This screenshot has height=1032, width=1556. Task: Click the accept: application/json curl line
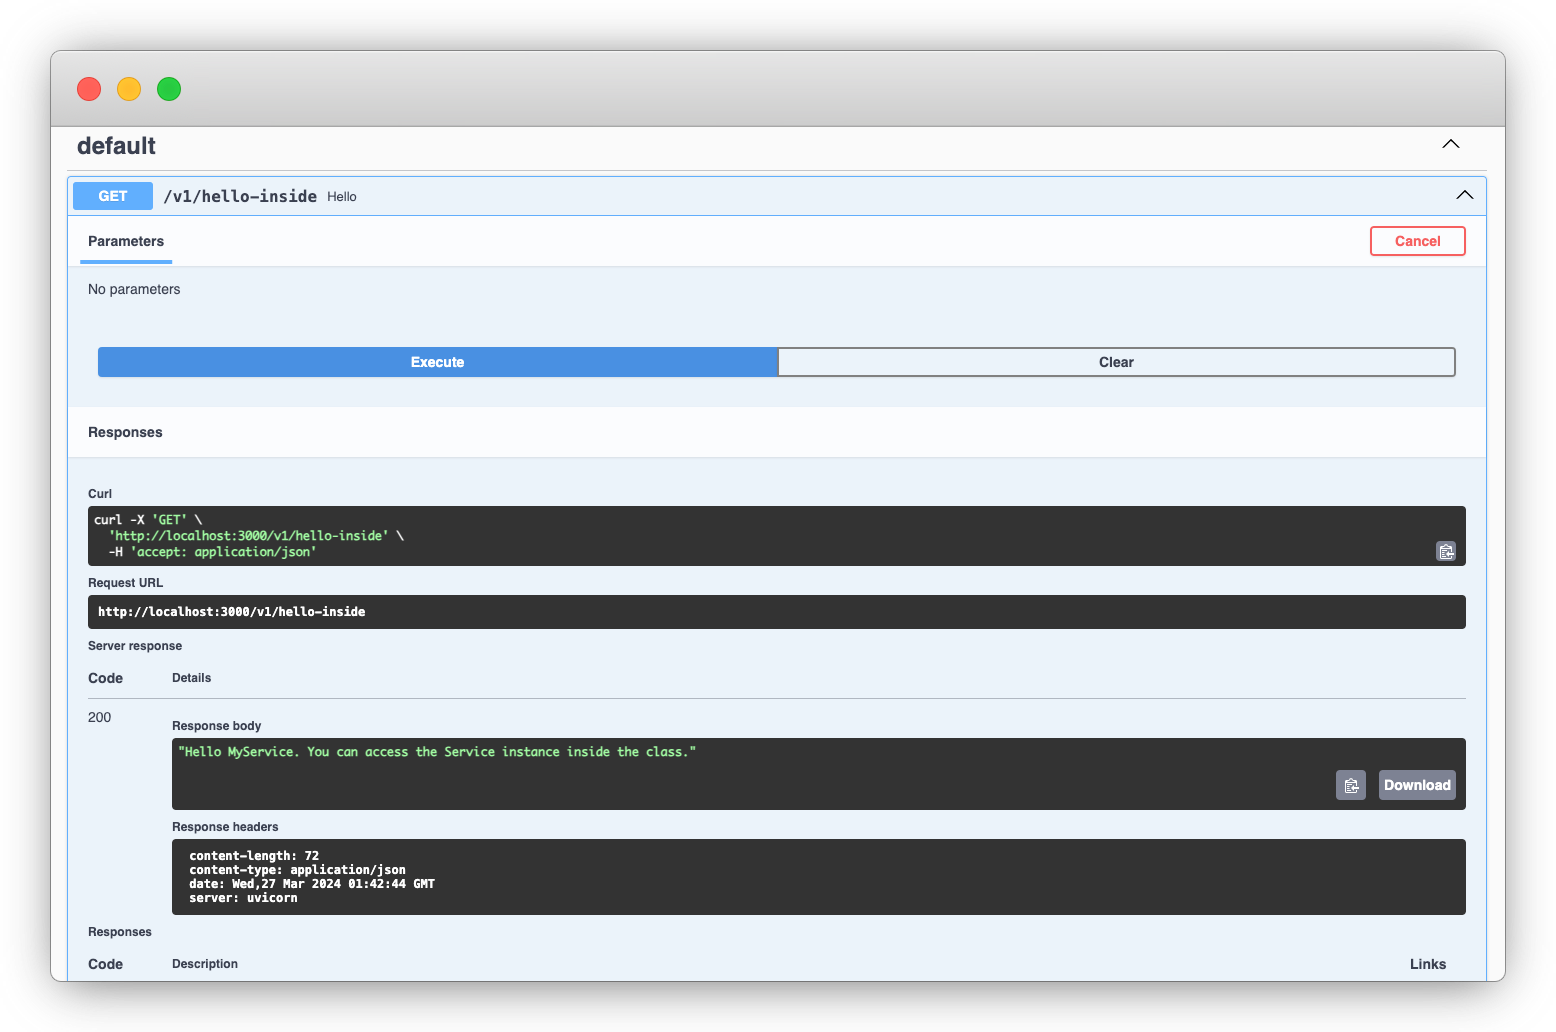212,552
